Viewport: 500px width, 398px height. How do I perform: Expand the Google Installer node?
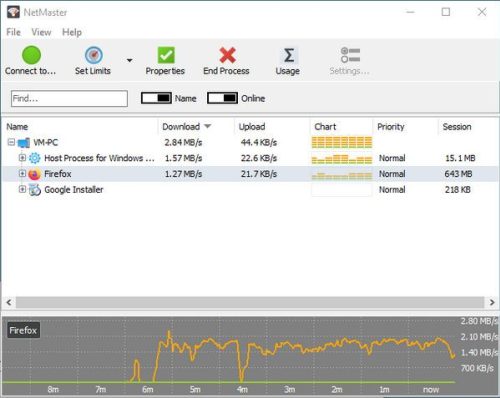pyautogui.click(x=22, y=189)
